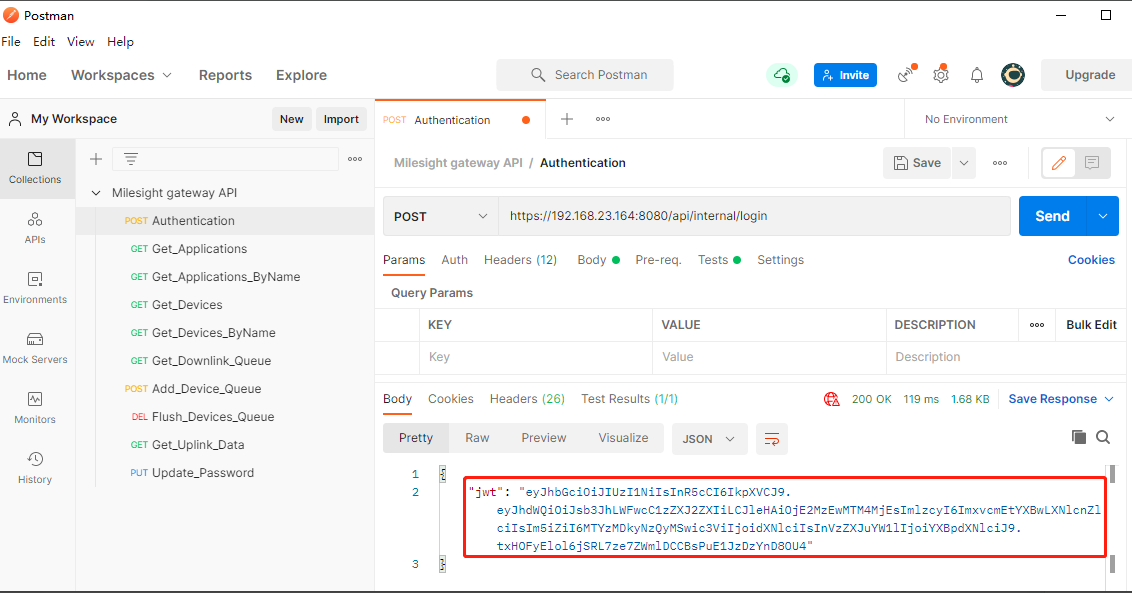This screenshot has height=593, width=1132.
Task: Open the Send button dropdown arrow
Action: (x=1103, y=216)
